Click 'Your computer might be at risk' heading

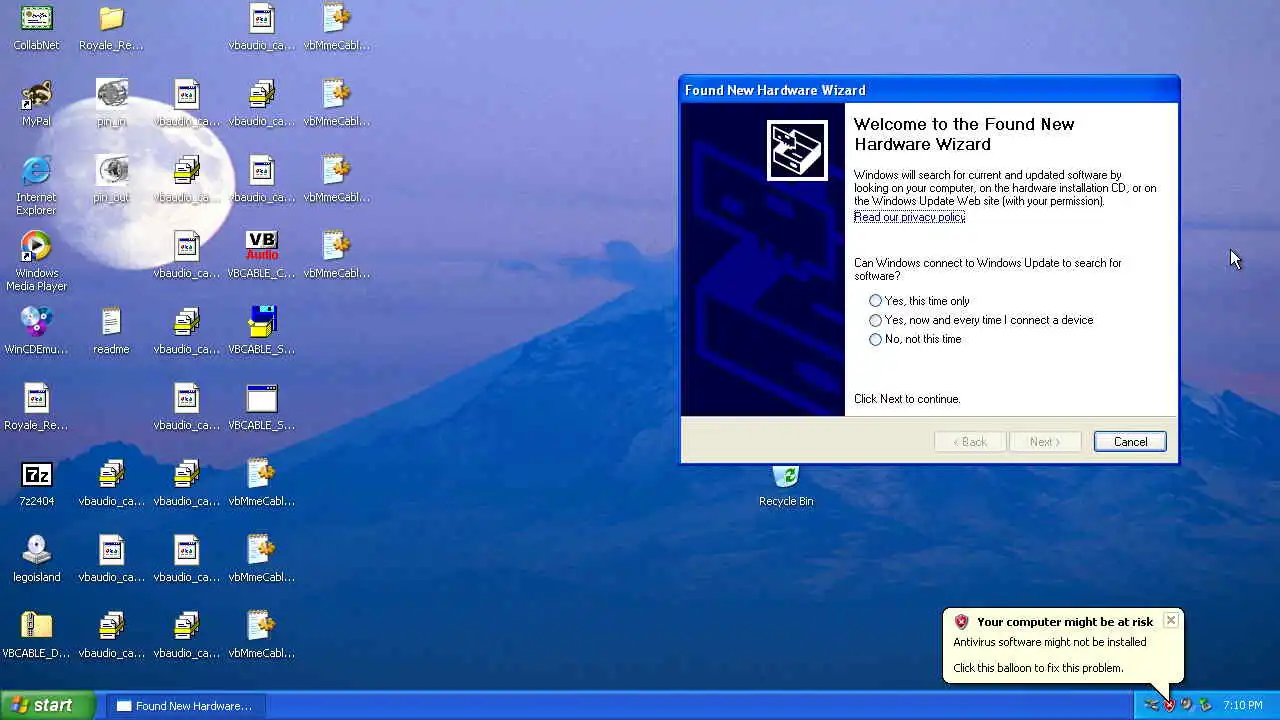click(1065, 622)
